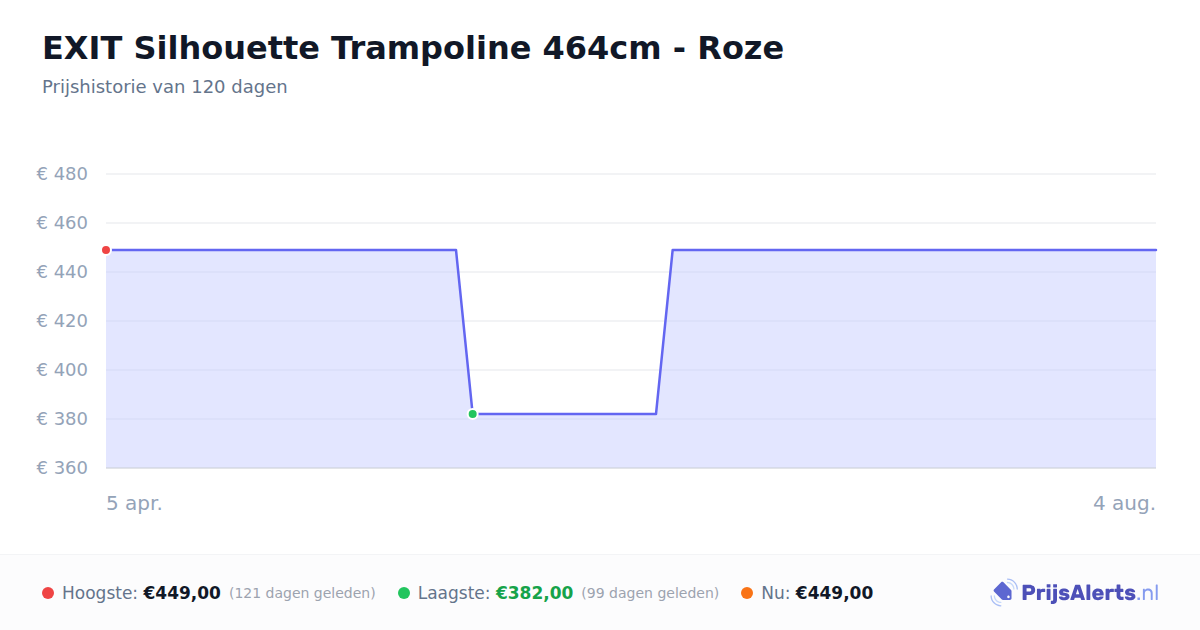
Task: Click the red dot beside Hoogste
Action: coord(48,593)
